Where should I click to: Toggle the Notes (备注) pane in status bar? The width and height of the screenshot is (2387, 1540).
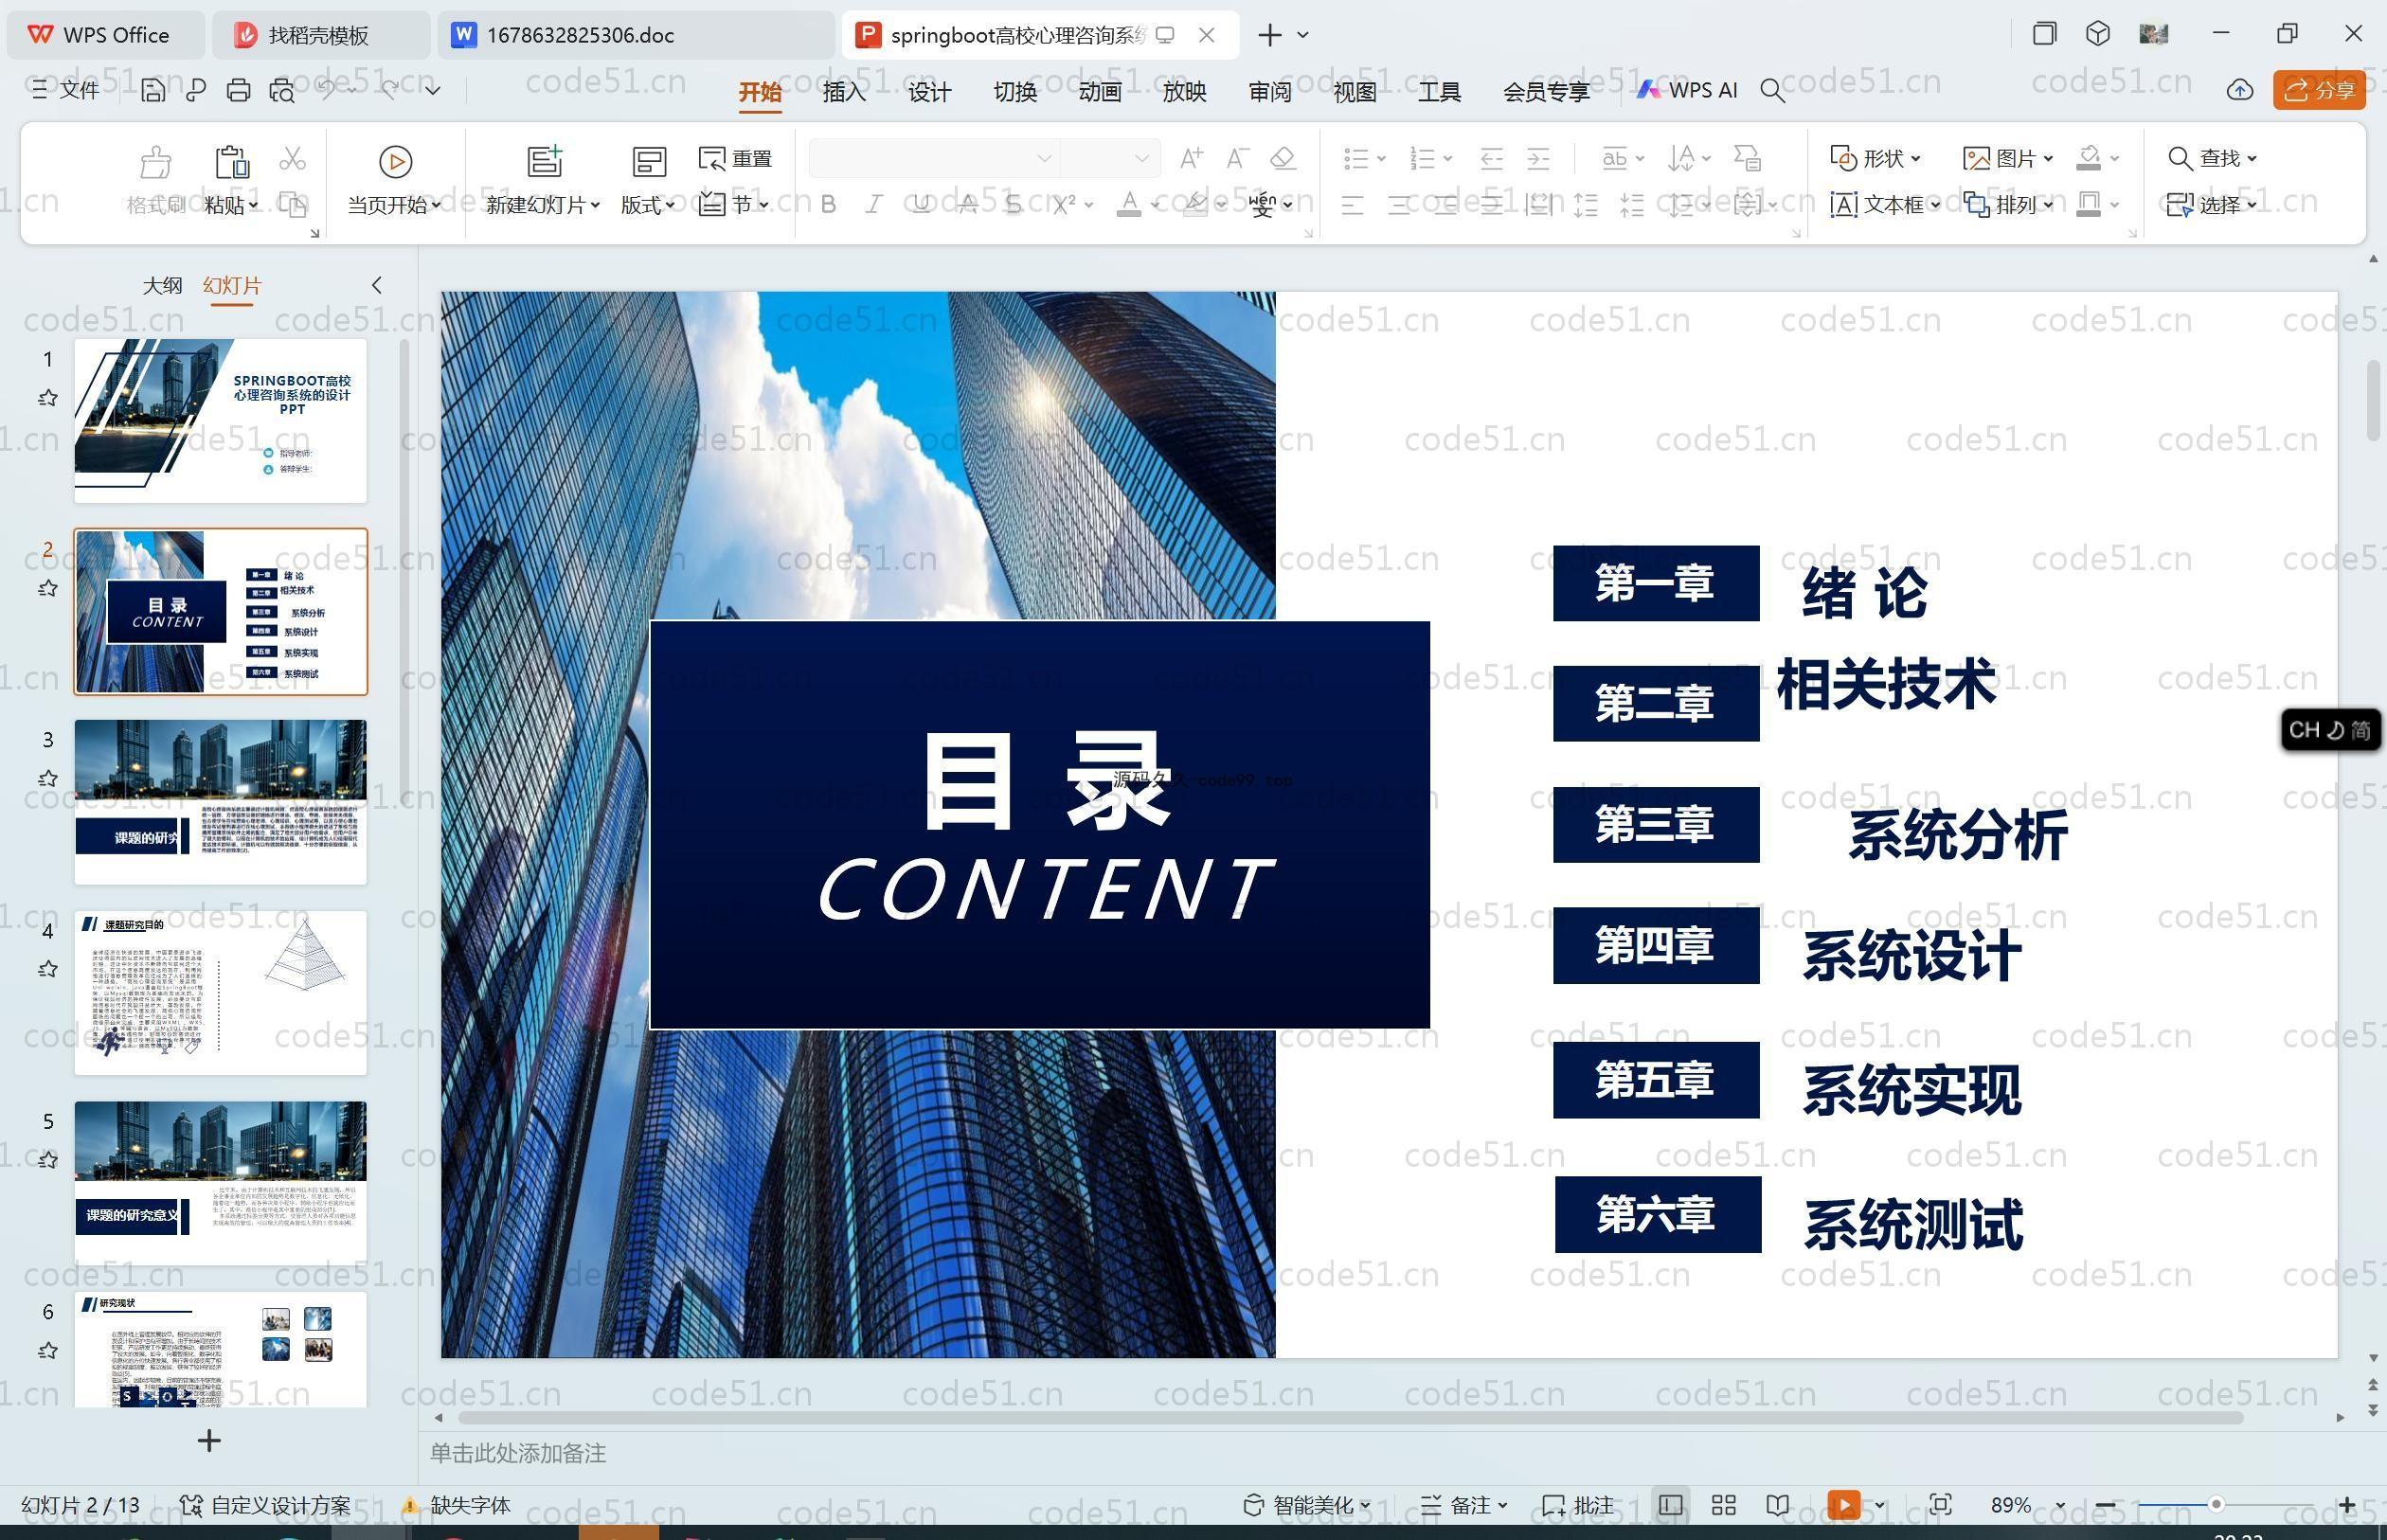(x=1464, y=1505)
